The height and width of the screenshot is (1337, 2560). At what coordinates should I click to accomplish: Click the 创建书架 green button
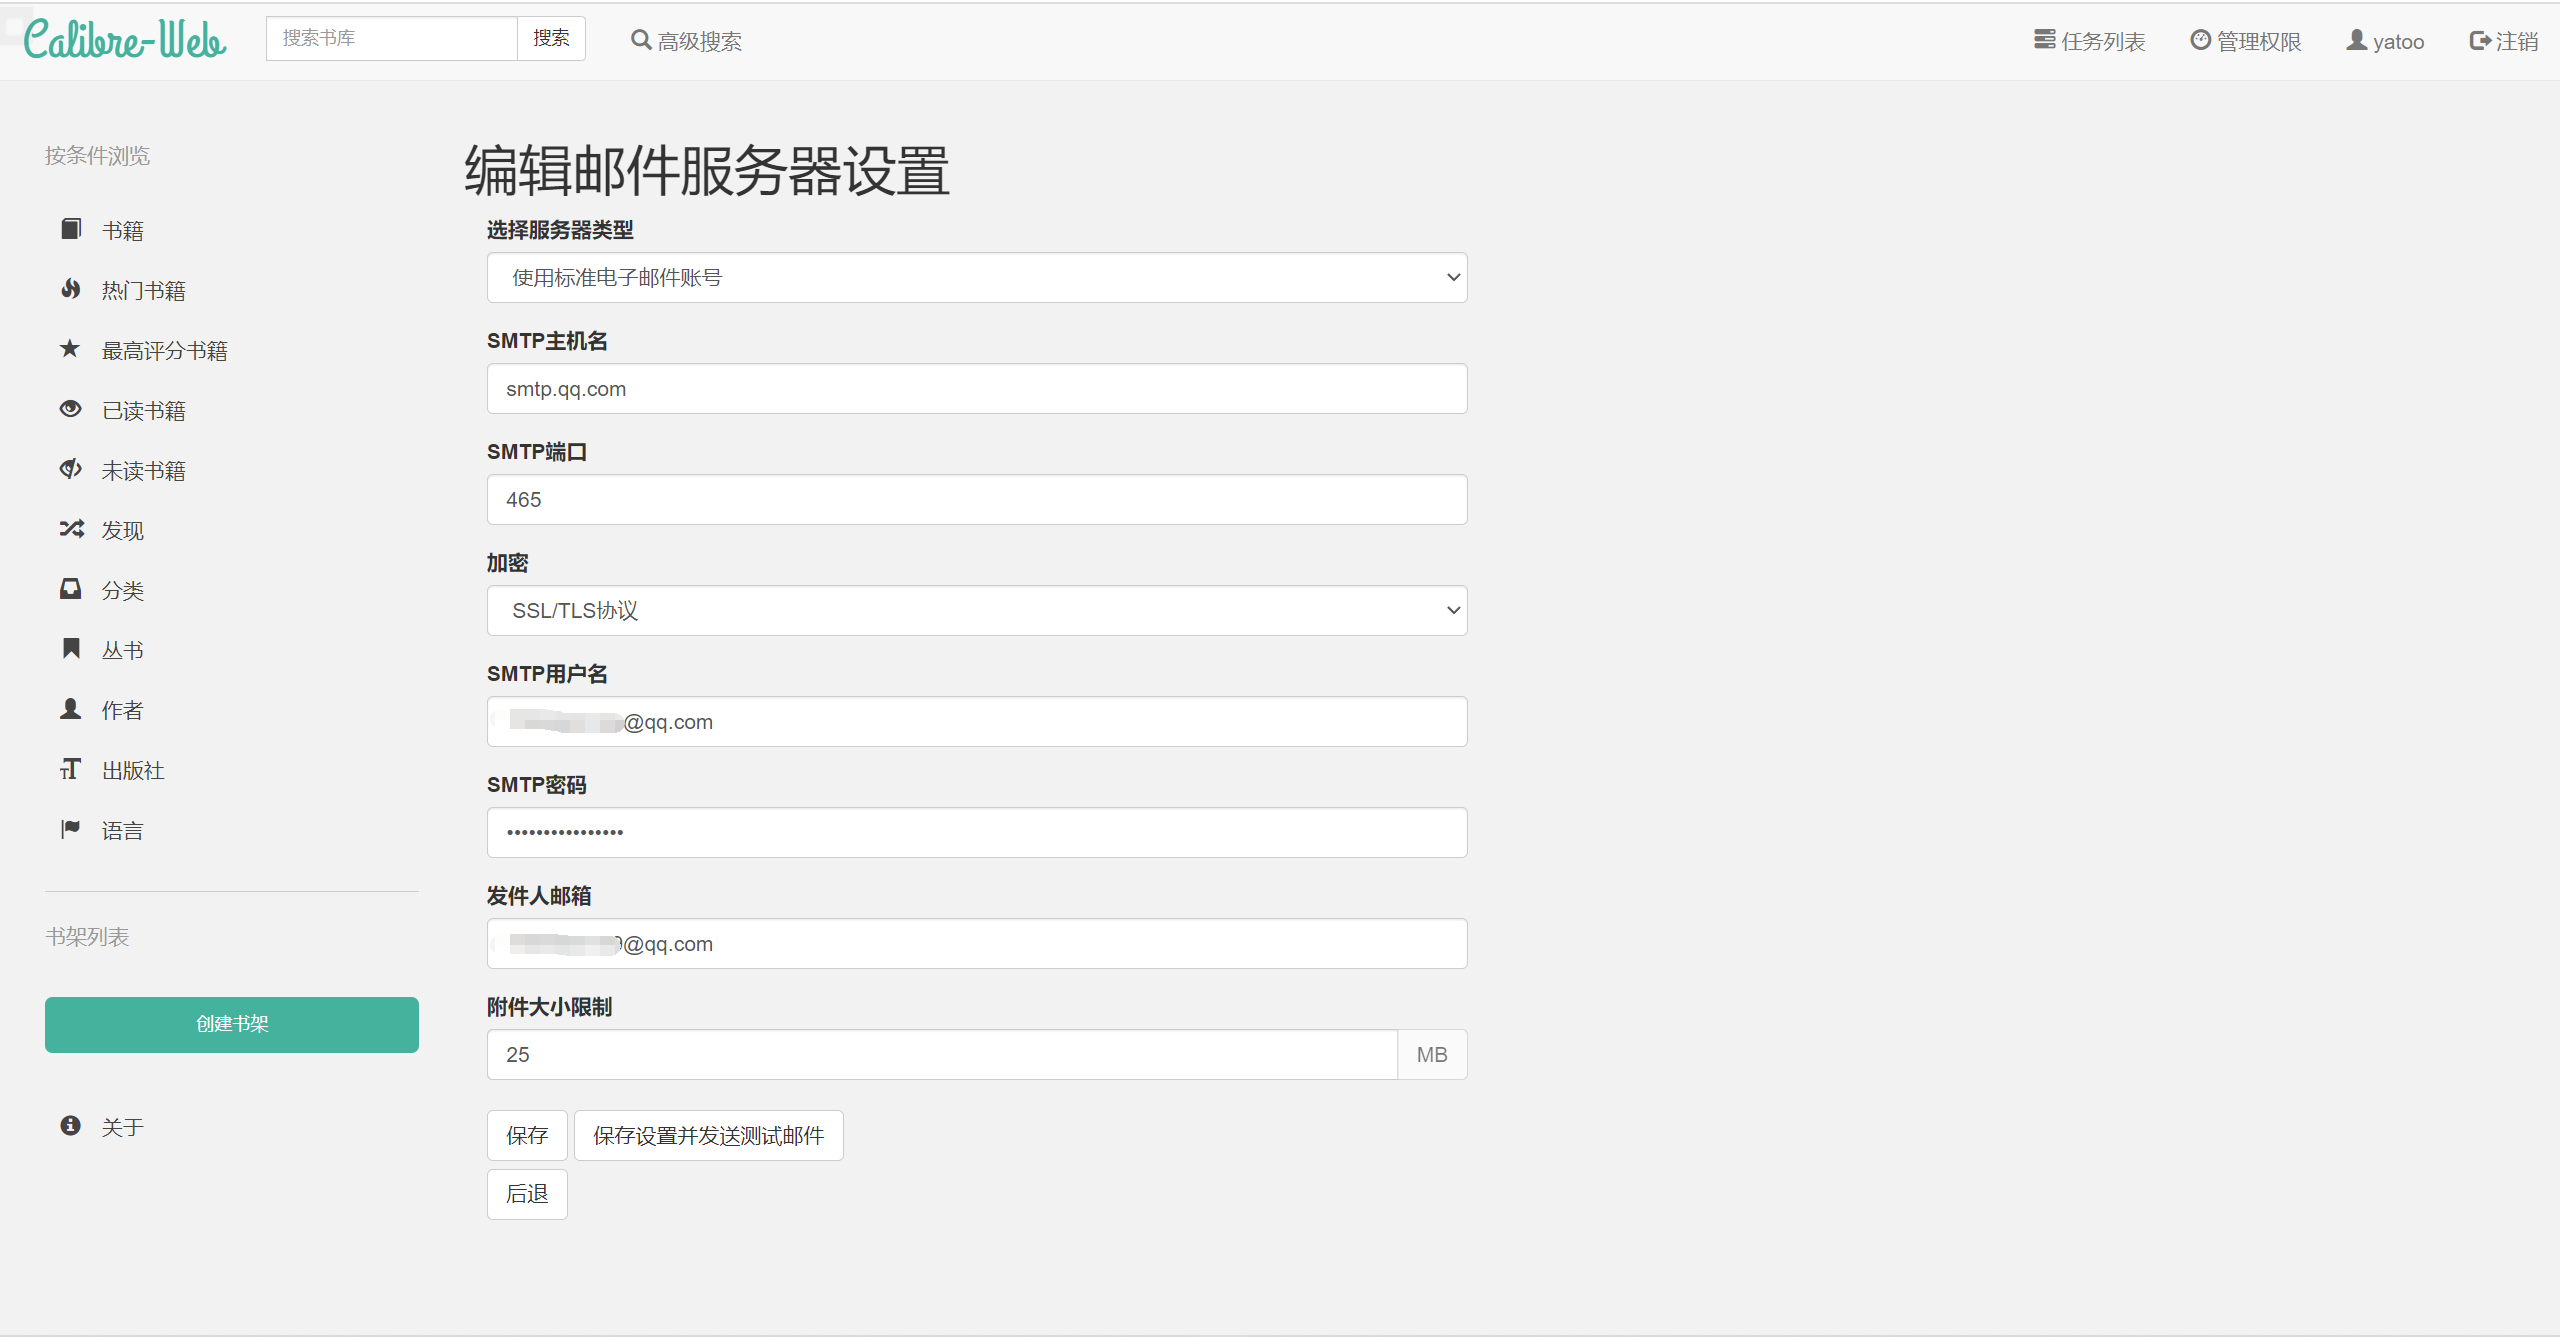(x=232, y=1024)
